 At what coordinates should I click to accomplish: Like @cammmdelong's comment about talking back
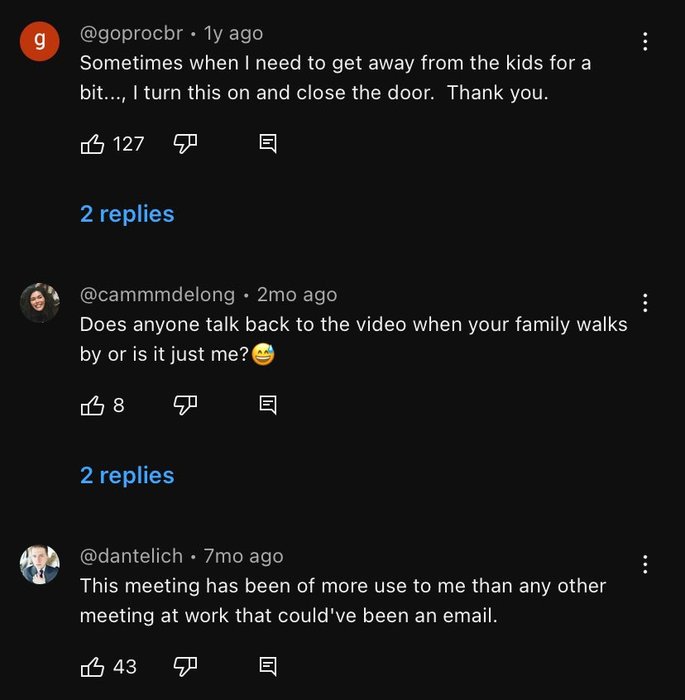[x=92, y=405]
